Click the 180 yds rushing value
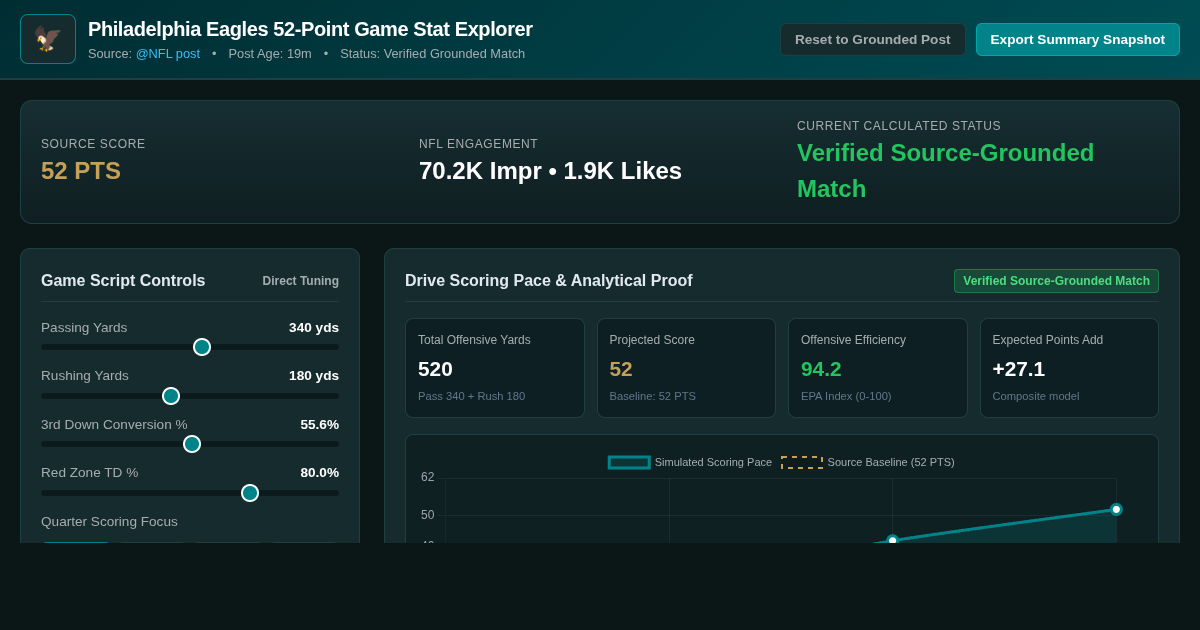The height and width of the screenshot is (630, 1200). coord(314,376)
